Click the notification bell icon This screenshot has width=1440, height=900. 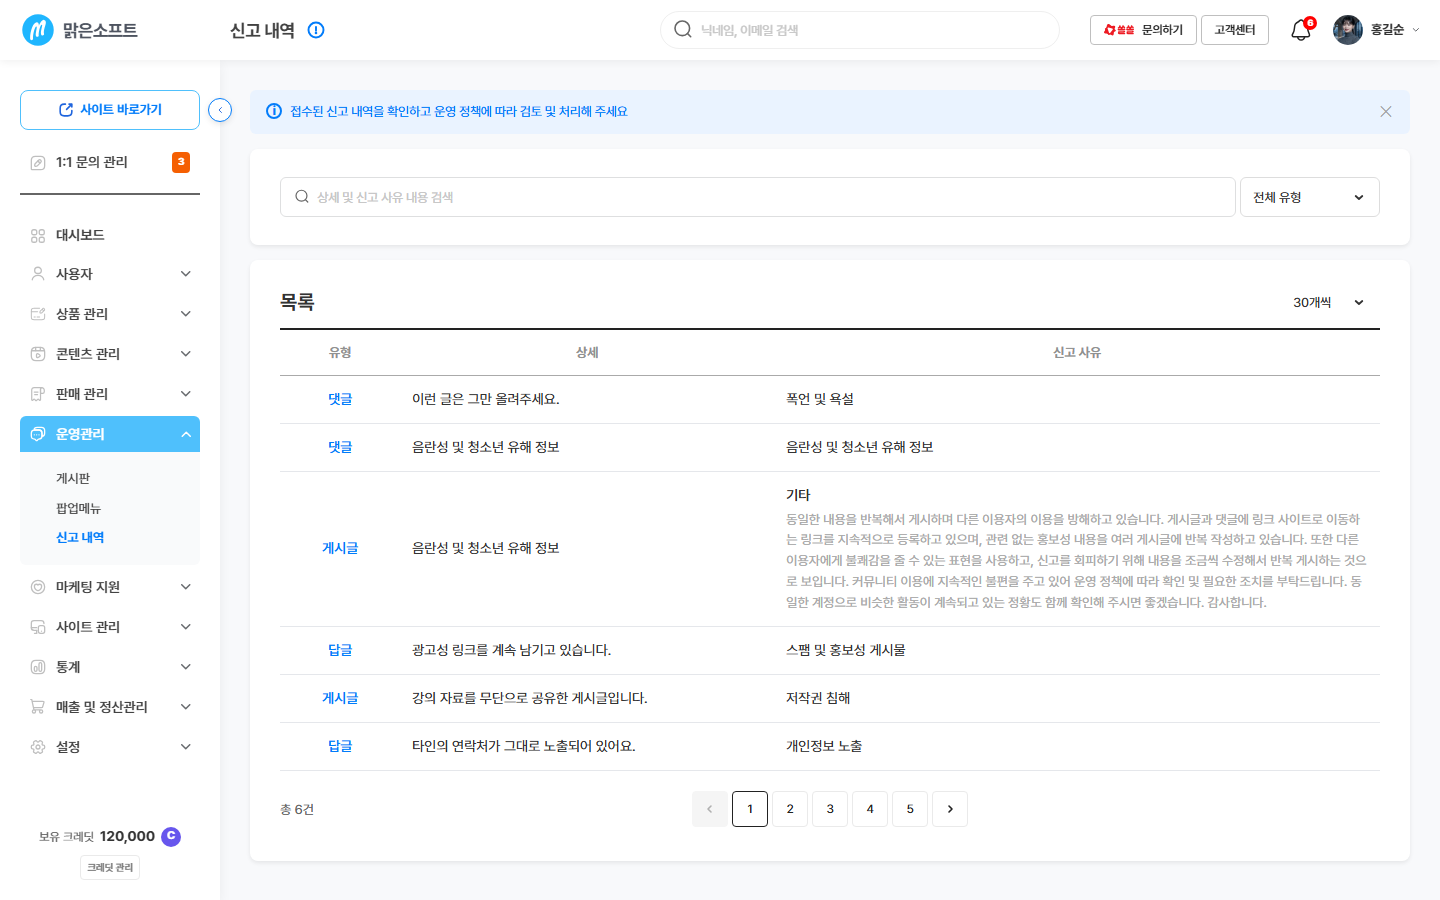click(1301, 30)
